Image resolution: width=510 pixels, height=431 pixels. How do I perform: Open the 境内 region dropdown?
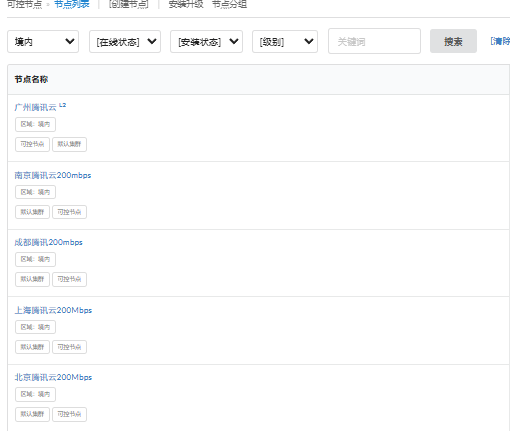point(43,42)
